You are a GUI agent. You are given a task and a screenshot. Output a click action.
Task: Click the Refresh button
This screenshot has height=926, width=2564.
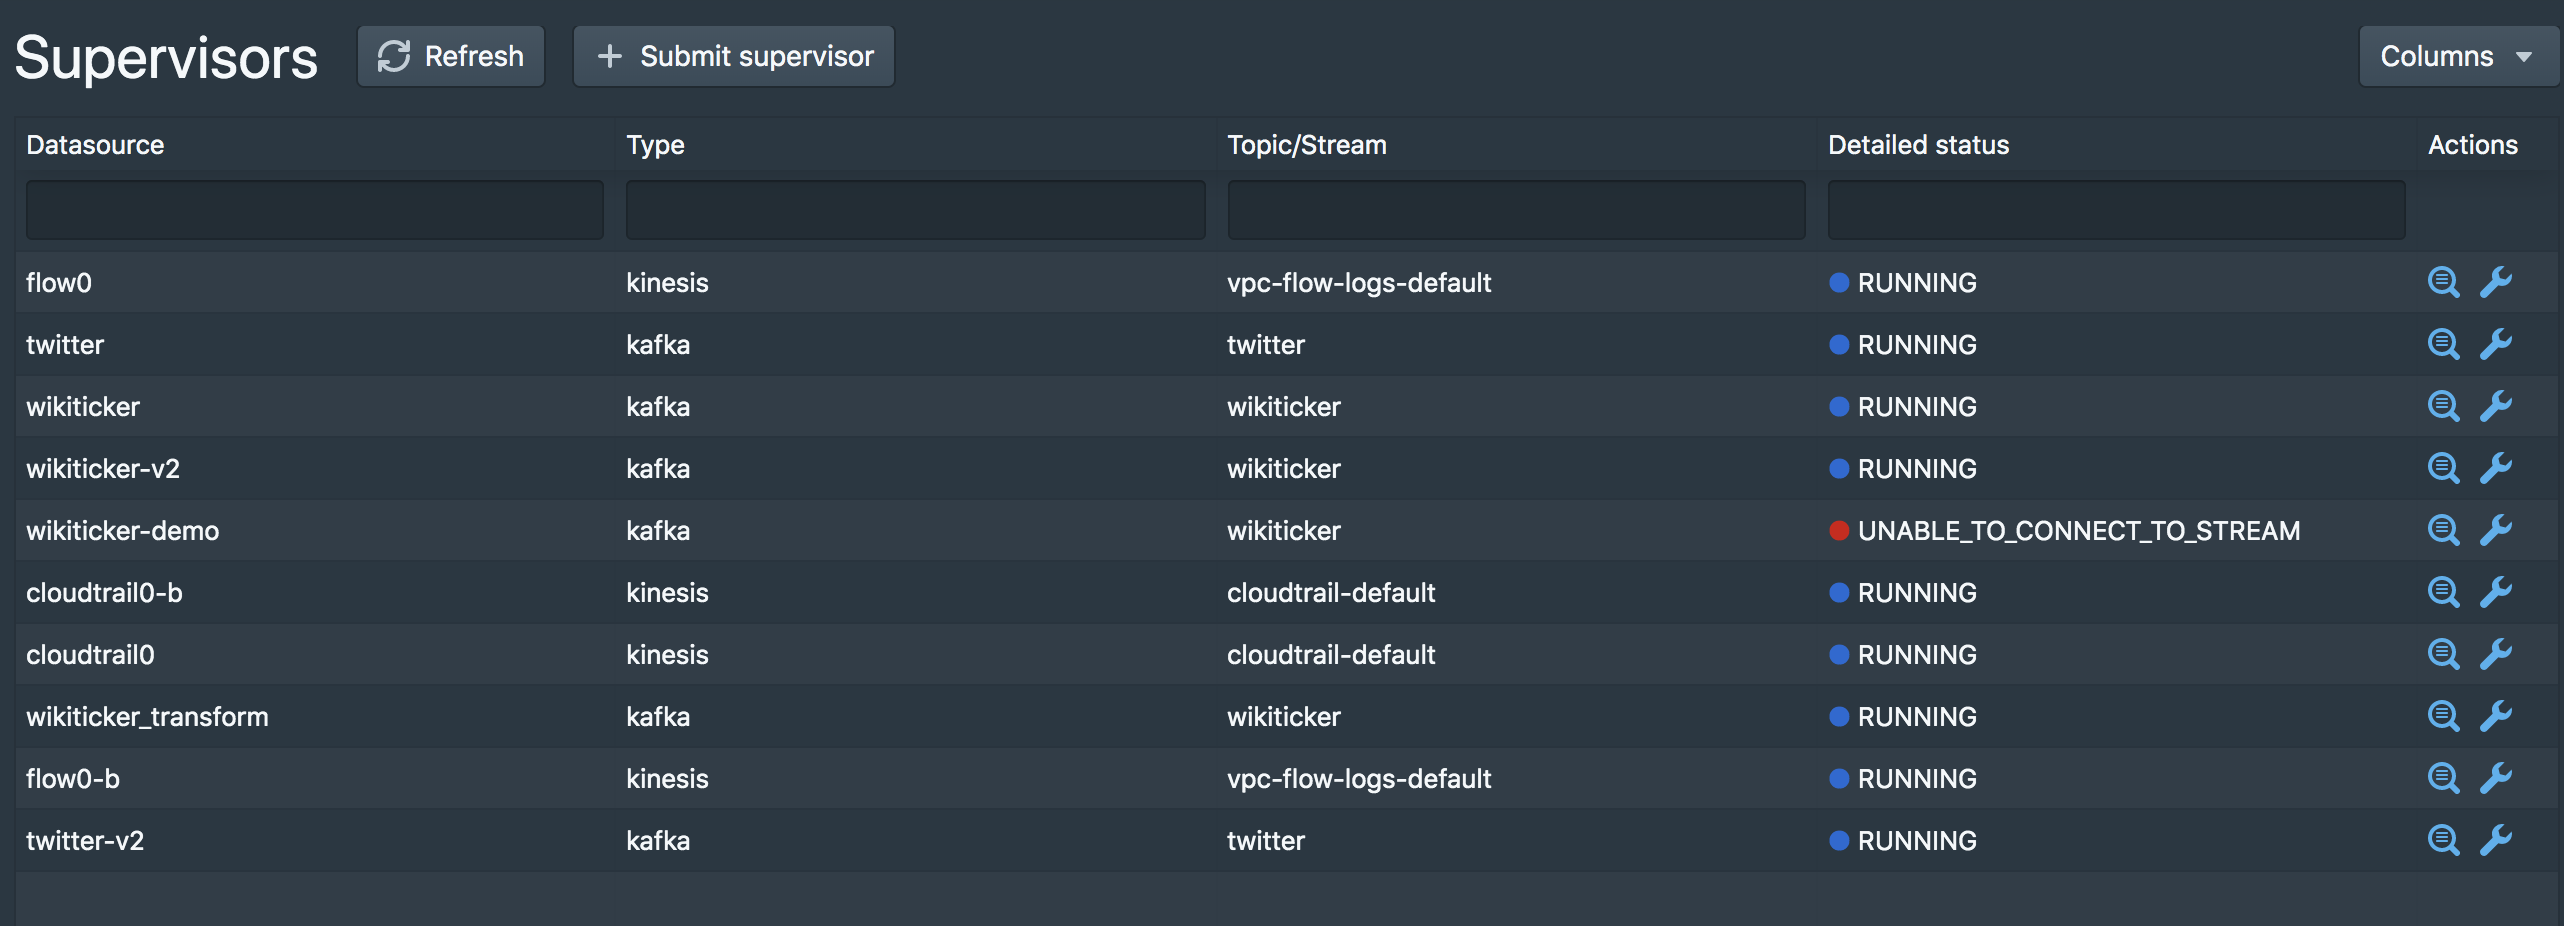click(451, 56)
